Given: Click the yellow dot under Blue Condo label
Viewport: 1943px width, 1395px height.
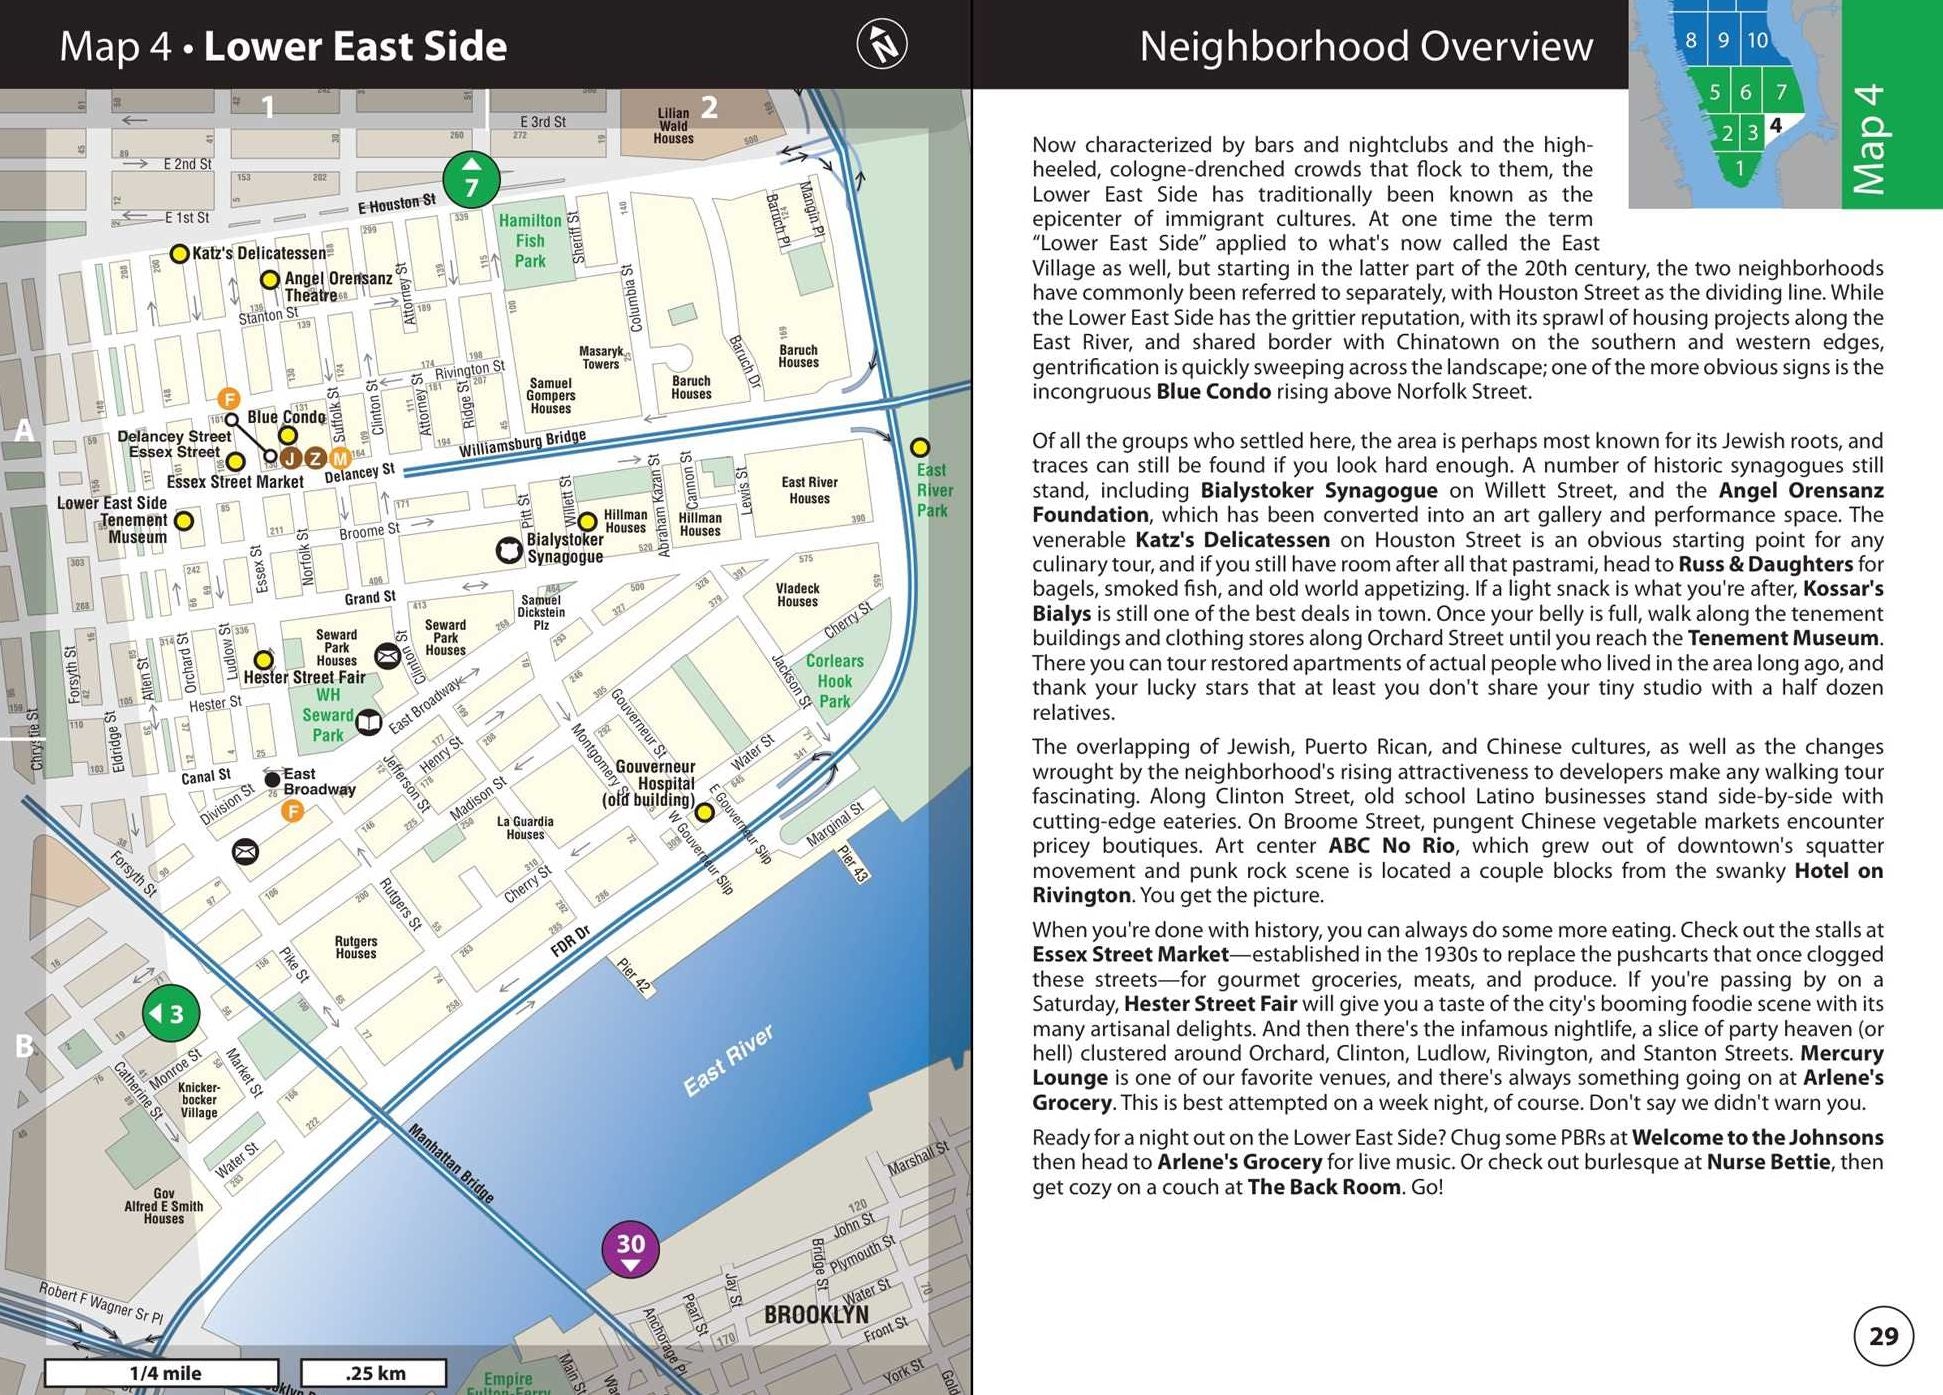Looking at the screenshot, I should [x=288, y=435].
